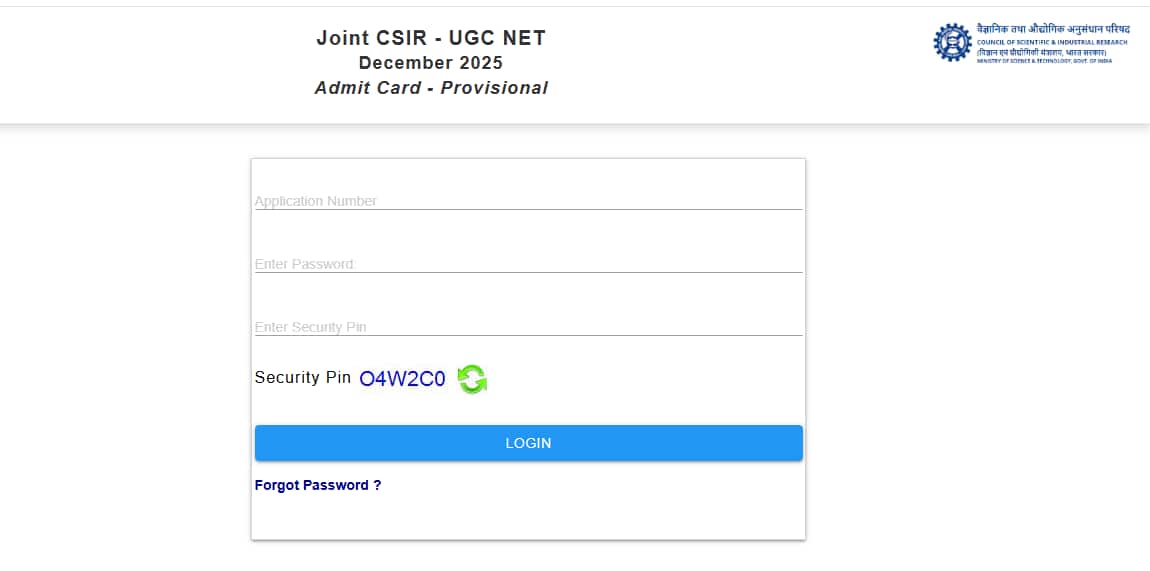Click page background right of login card
This screenshot has height=571, width=1150.
(x=975, y=350)
